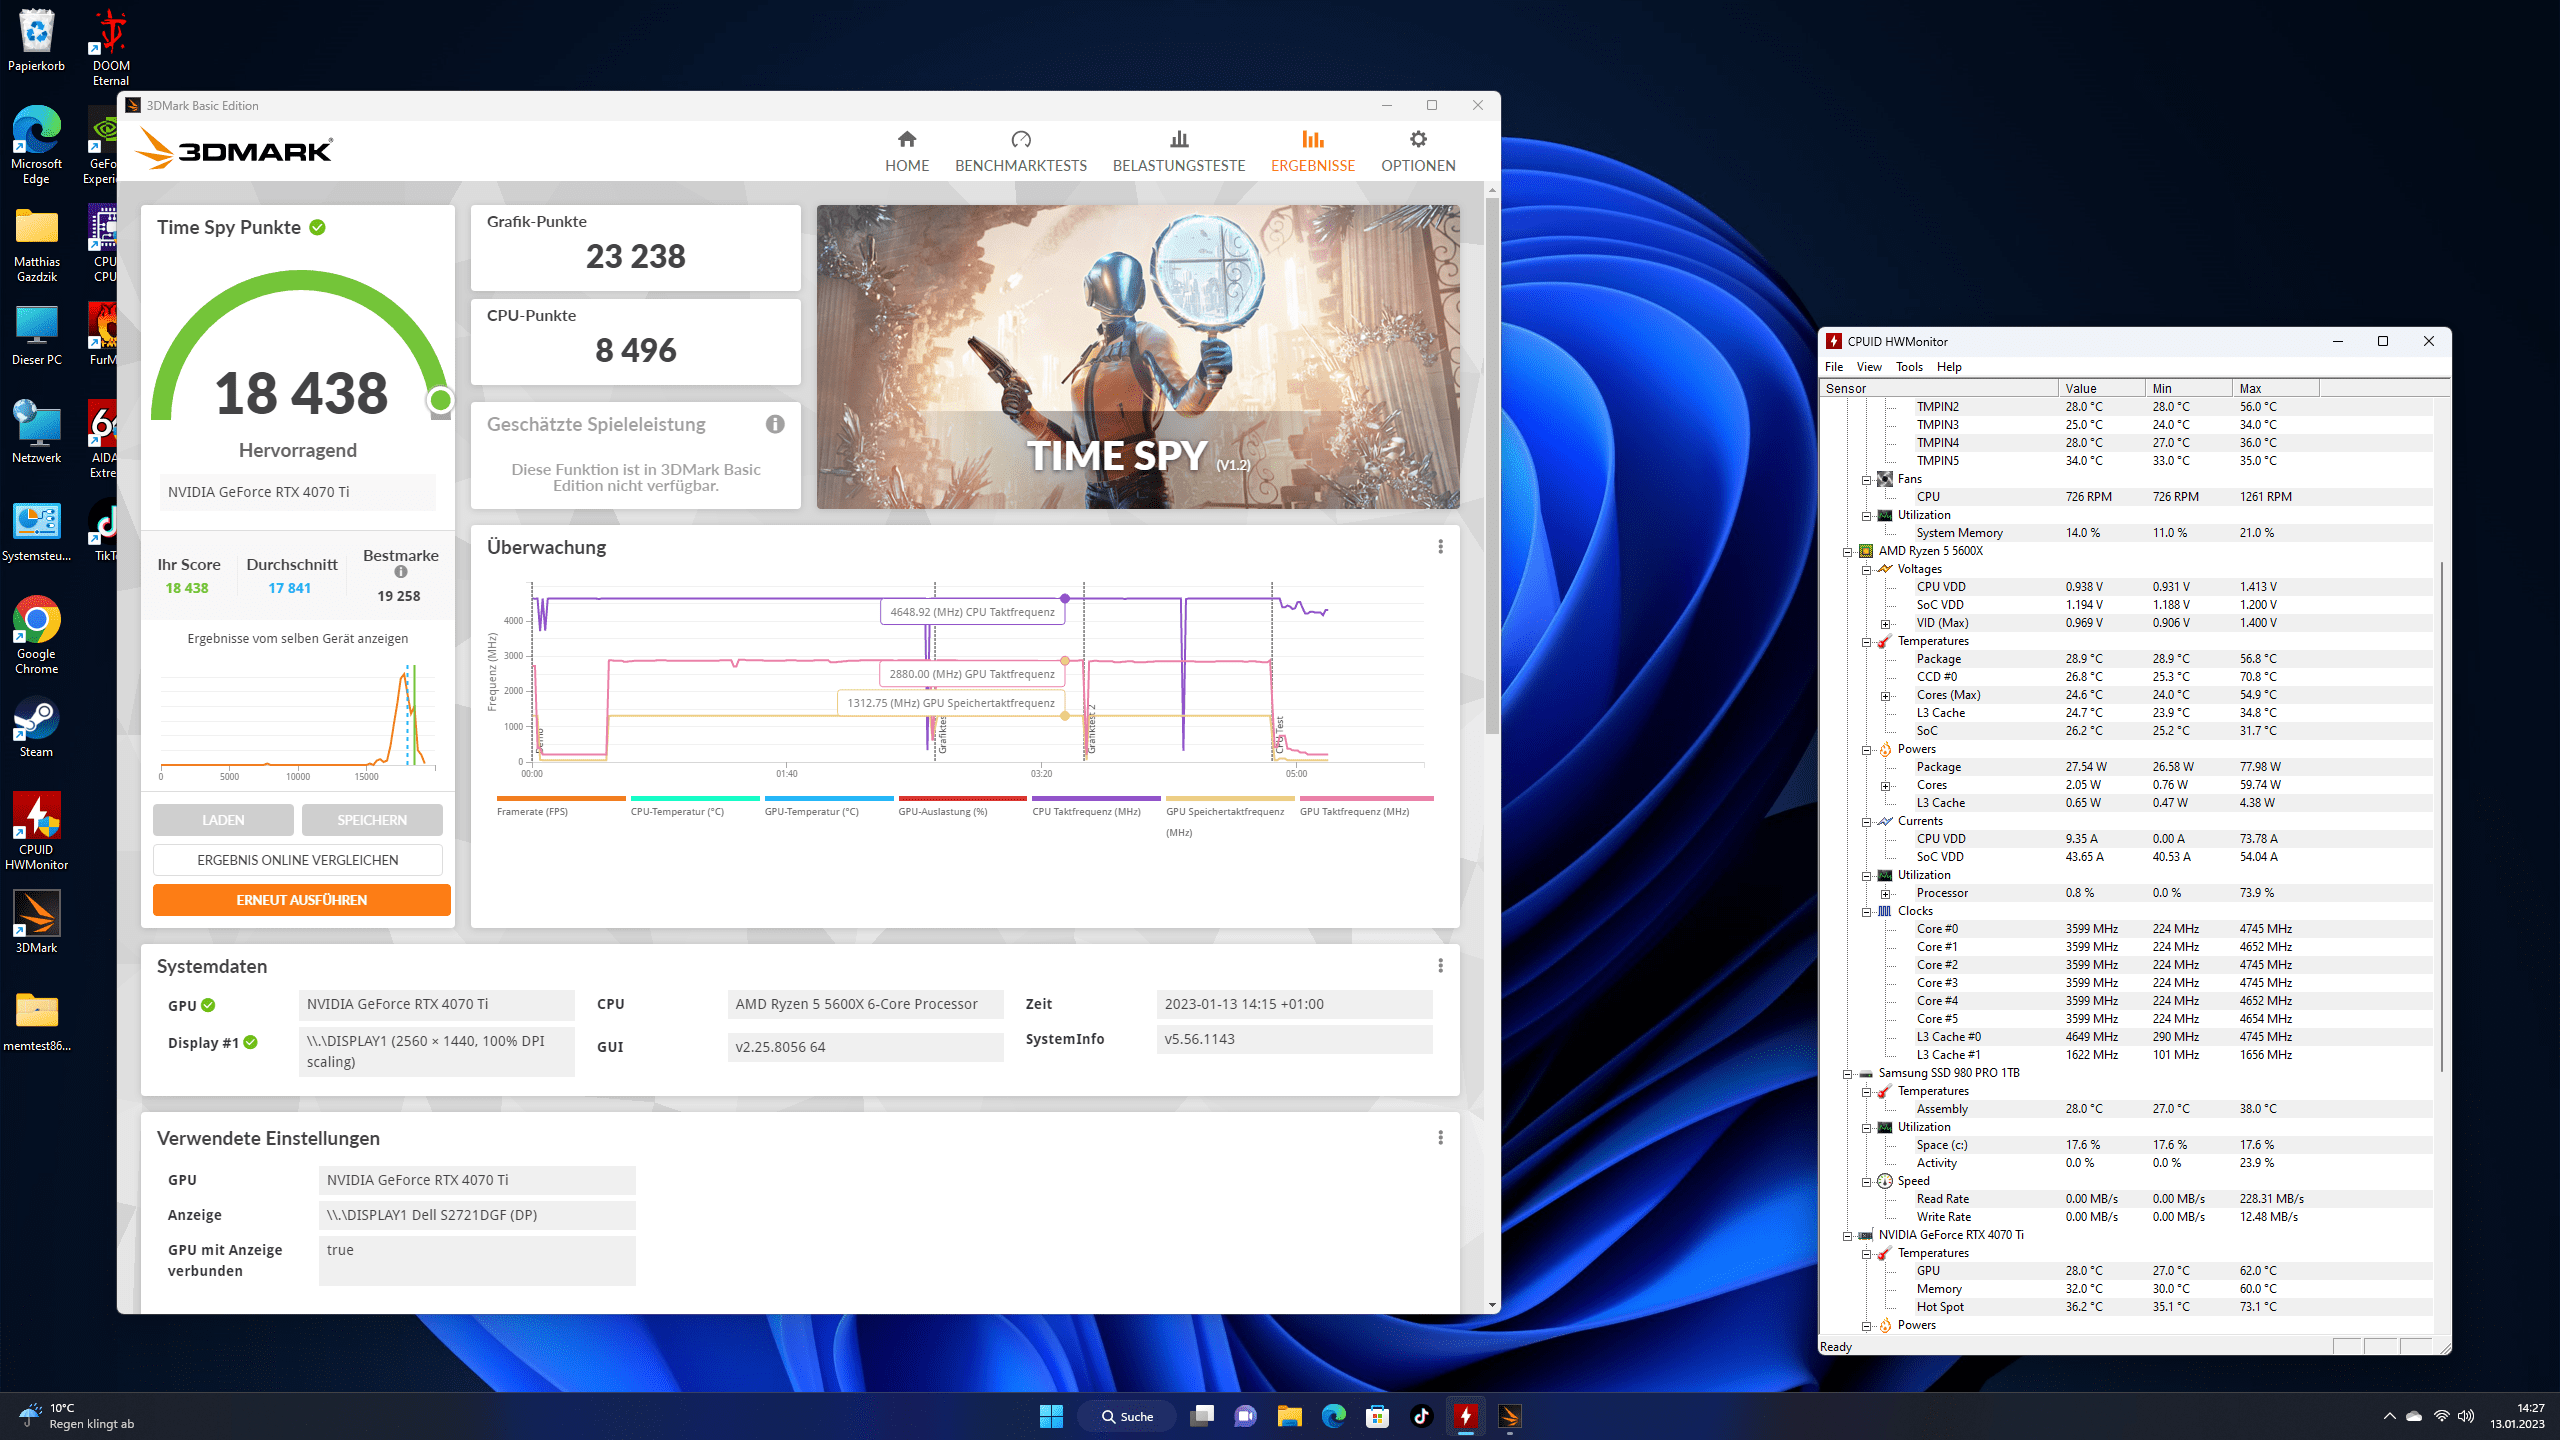Open File Explorer from the taskbar
The image size is (2560, 1440).
1289,1416
